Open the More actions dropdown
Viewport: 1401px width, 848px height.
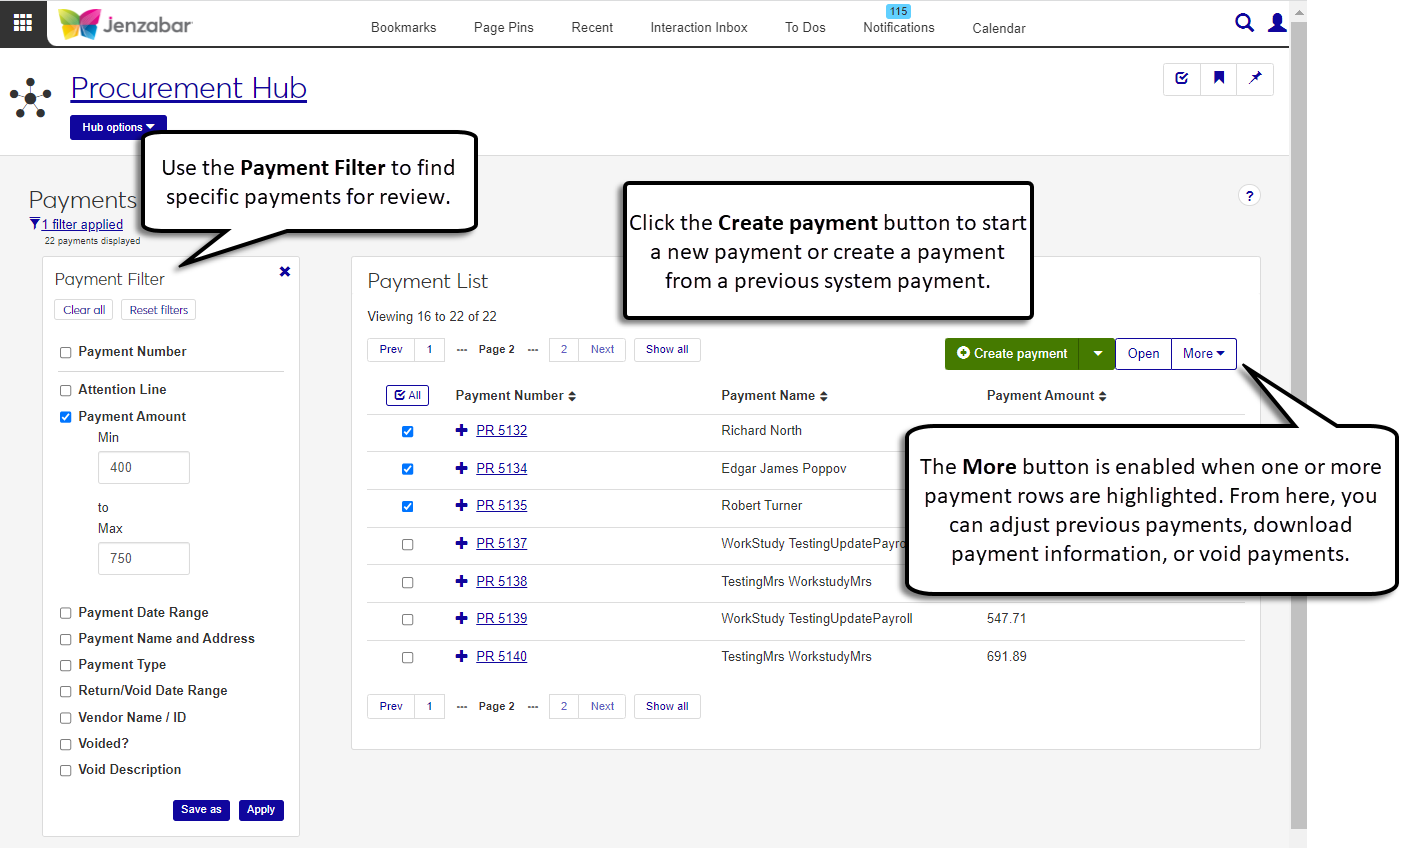pos(1204,353)
